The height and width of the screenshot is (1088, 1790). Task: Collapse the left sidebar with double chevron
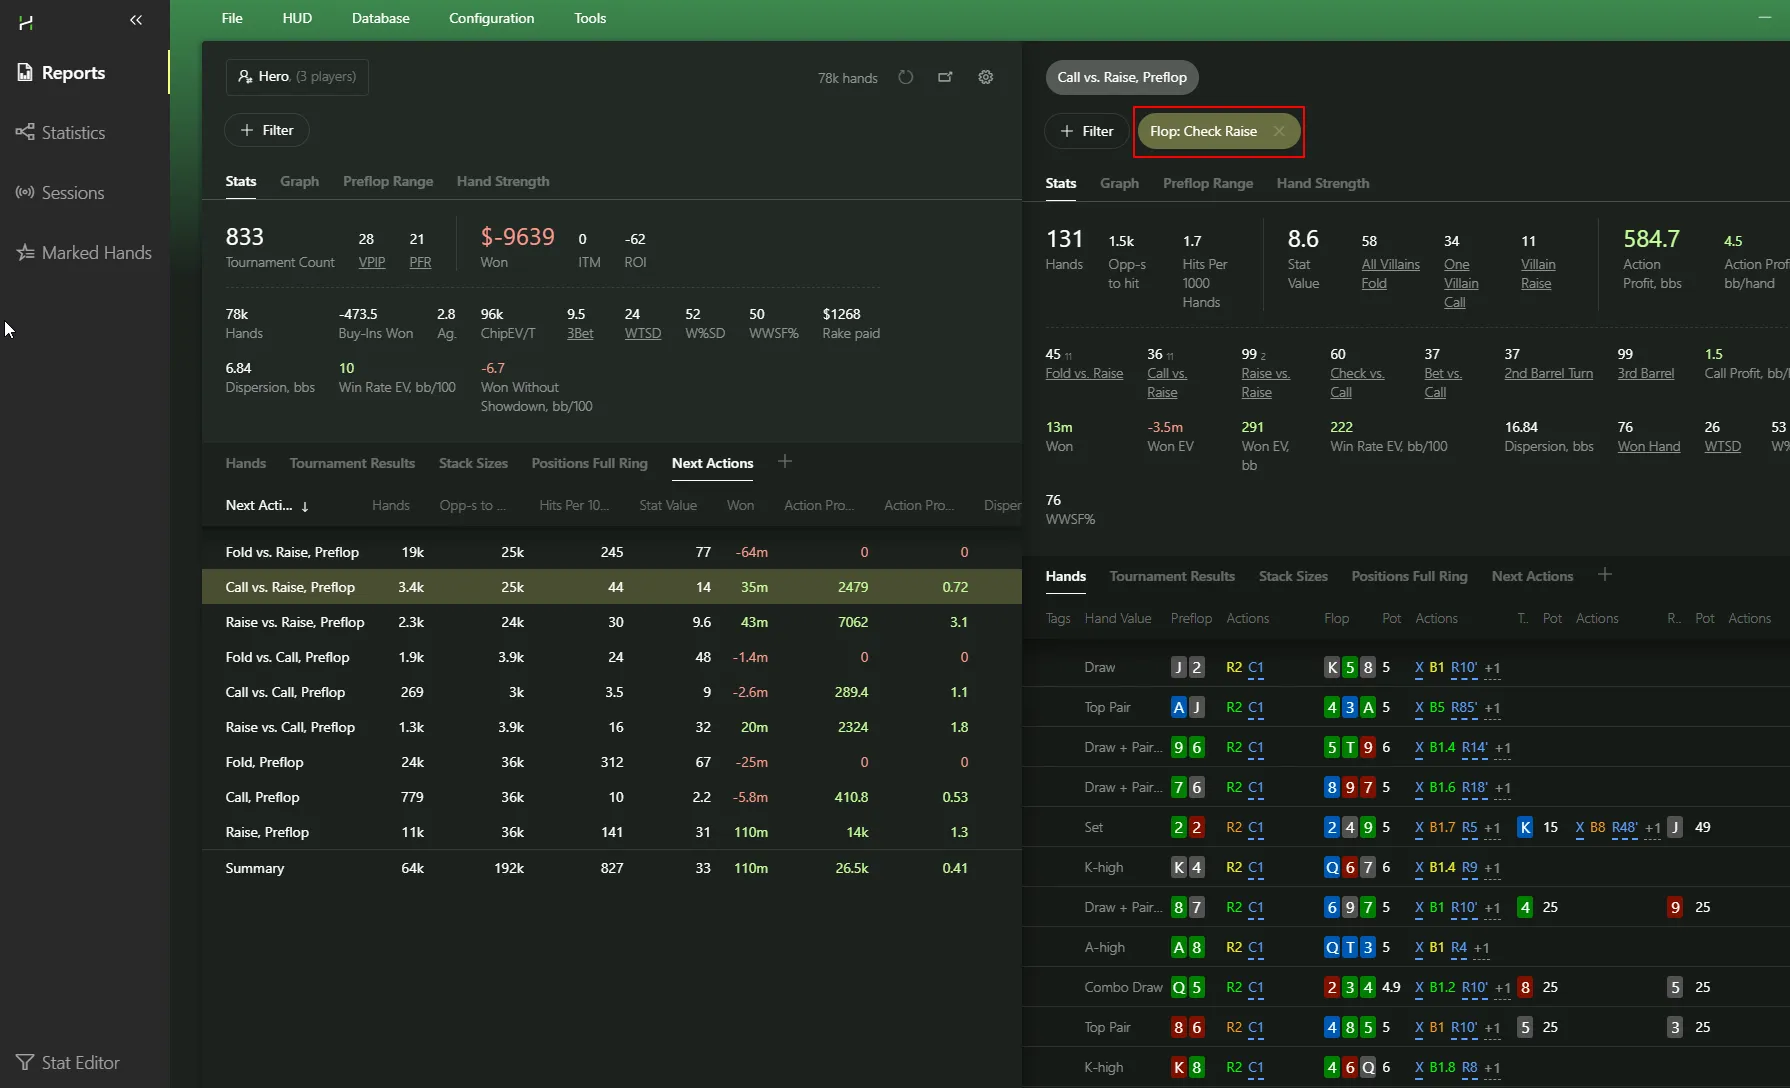point(136,20)
